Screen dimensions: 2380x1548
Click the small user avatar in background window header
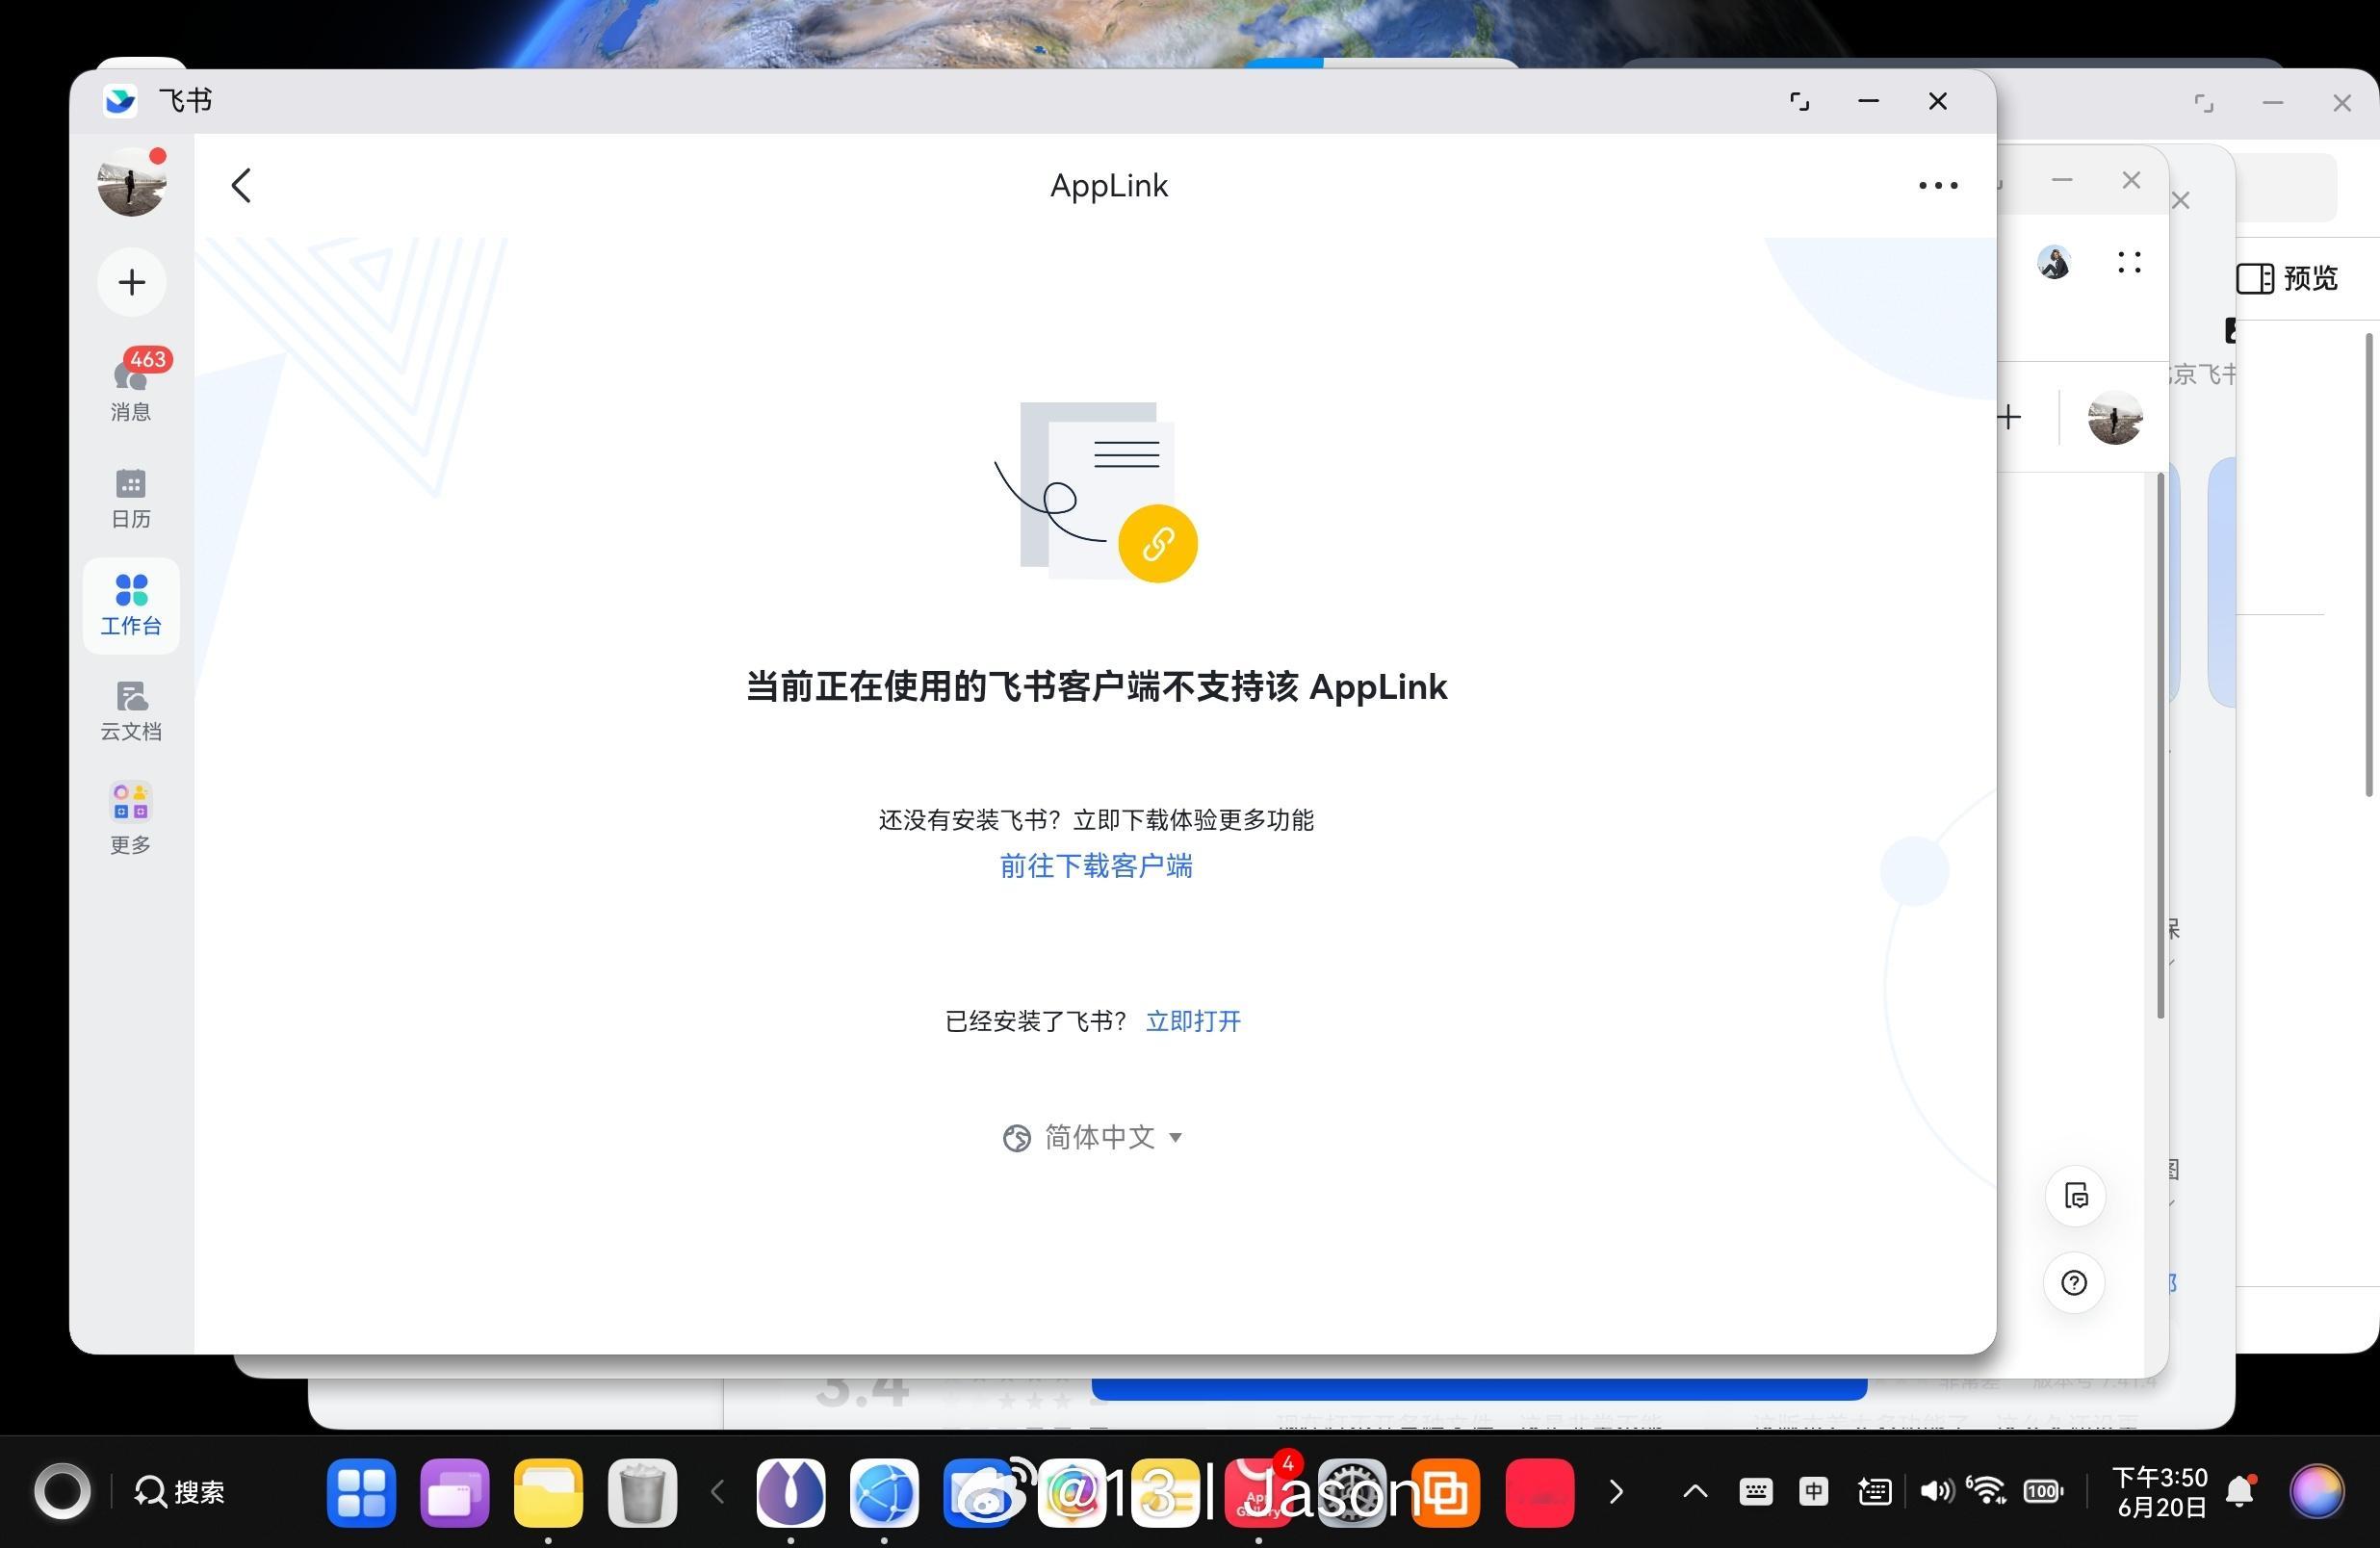coord(2054,262)
